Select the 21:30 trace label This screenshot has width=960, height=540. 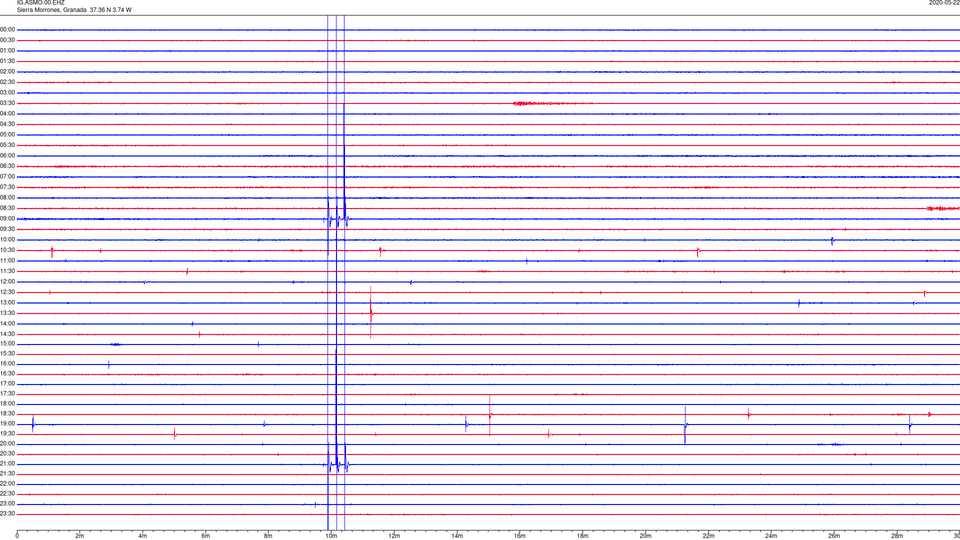pos(7,473)
